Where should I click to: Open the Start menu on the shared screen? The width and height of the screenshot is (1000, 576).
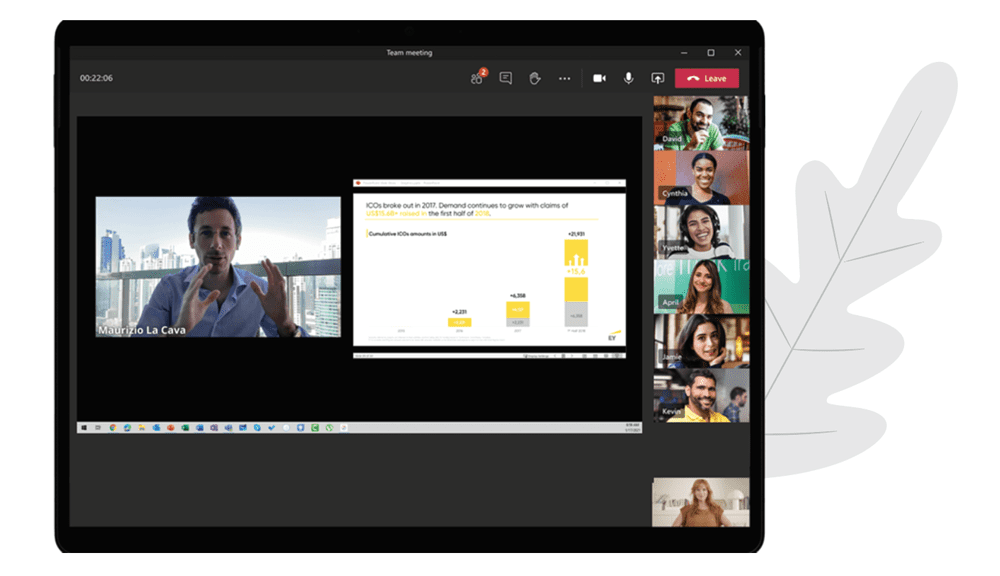tap(84, 426)
